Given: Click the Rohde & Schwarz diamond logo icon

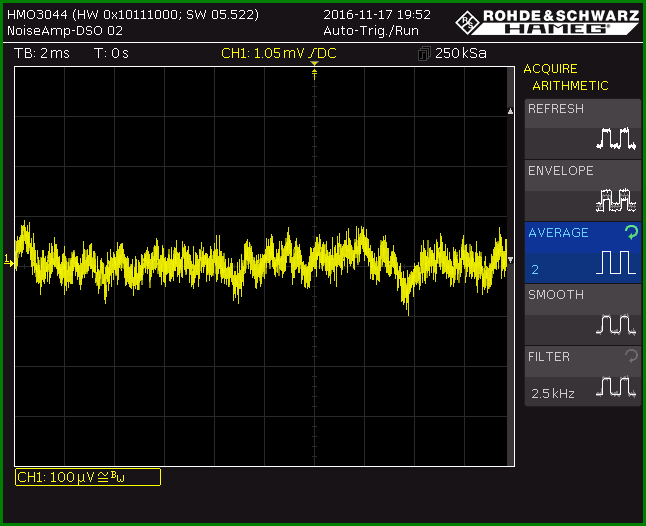Looking at the screenshot, I should [468, 23].
